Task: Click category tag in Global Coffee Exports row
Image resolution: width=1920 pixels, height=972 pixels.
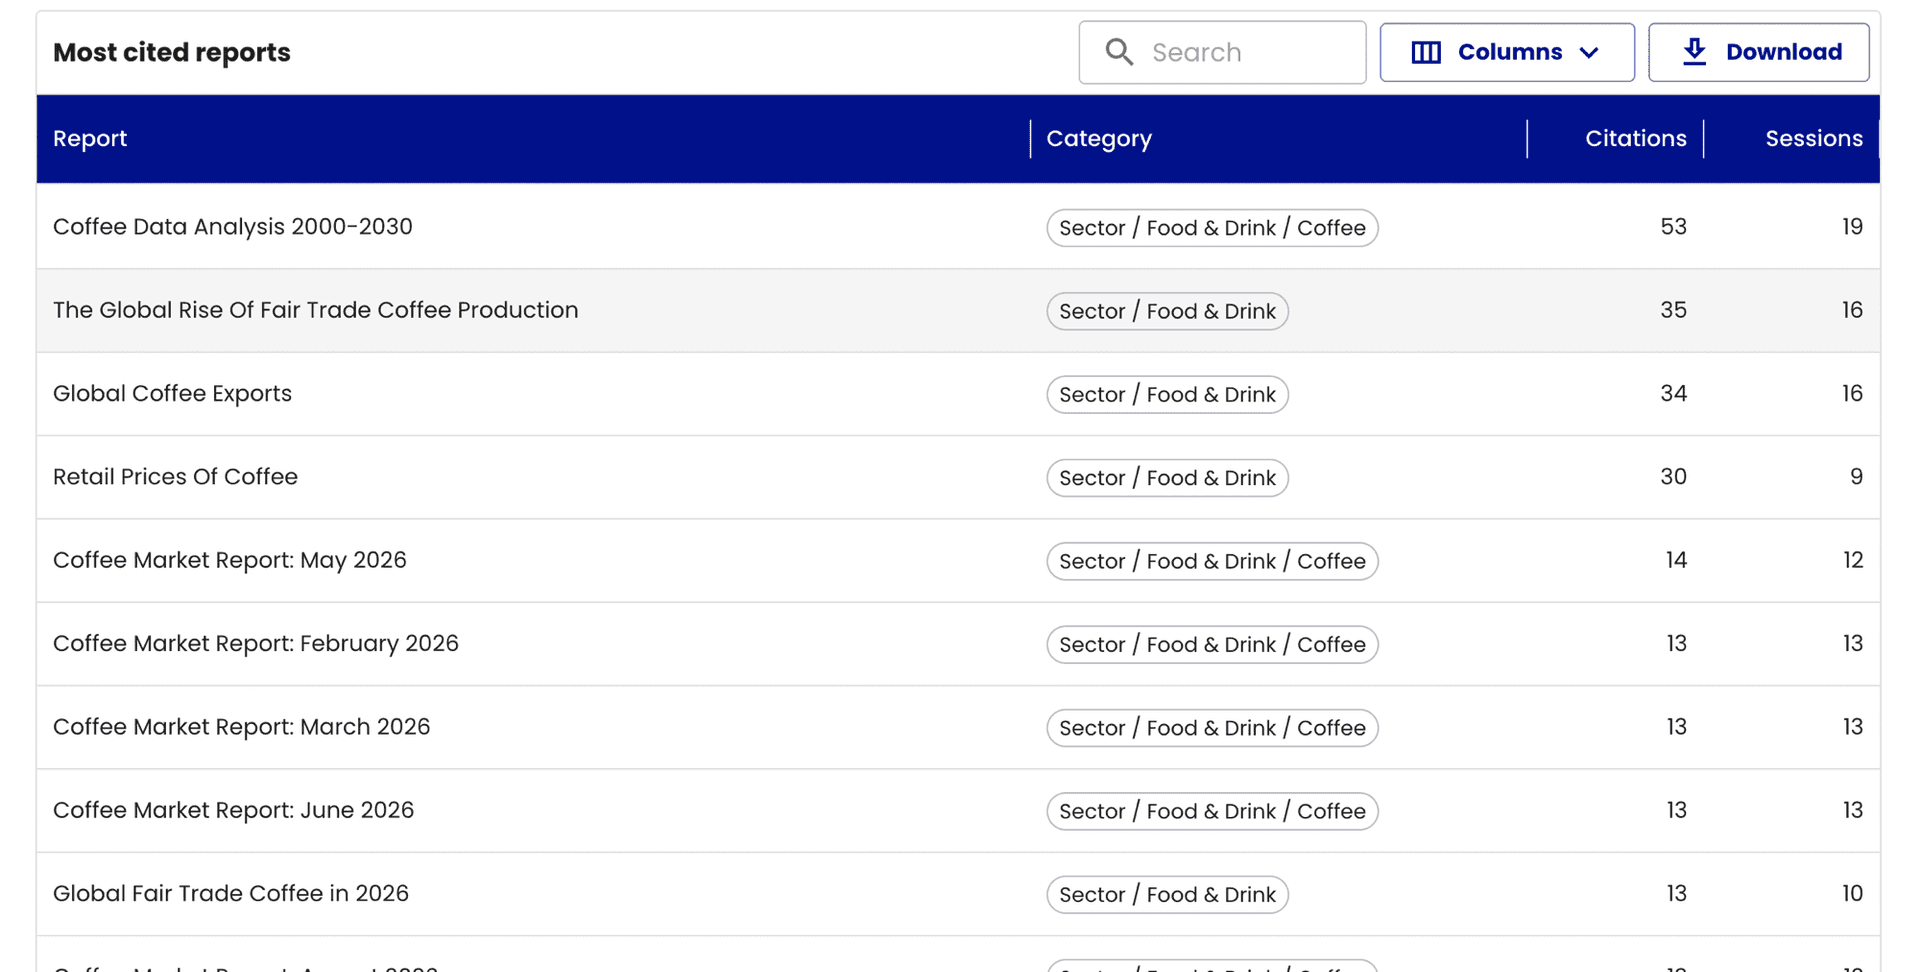Action: point(1167,395)
